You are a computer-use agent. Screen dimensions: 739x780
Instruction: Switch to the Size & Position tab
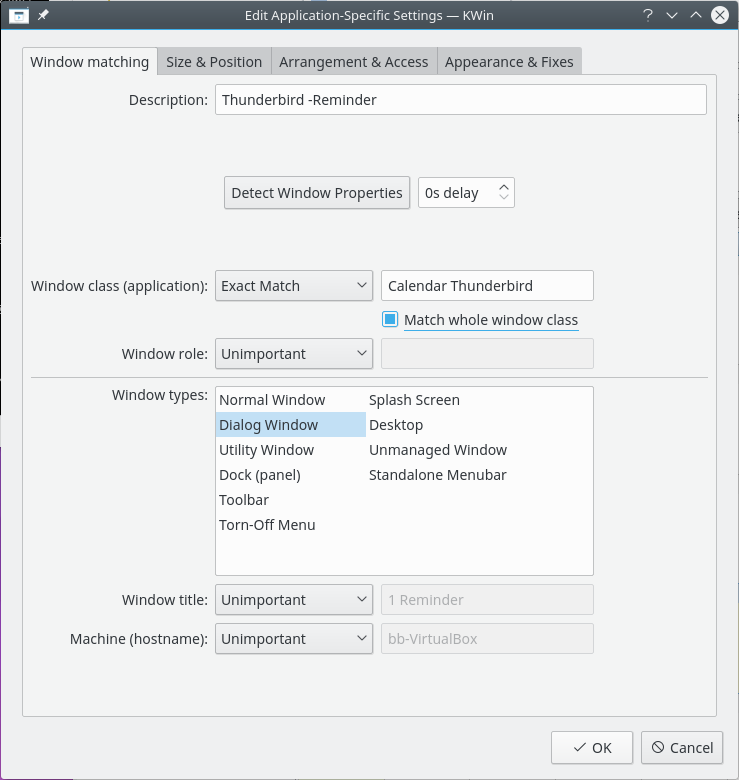tap(214, 62)
